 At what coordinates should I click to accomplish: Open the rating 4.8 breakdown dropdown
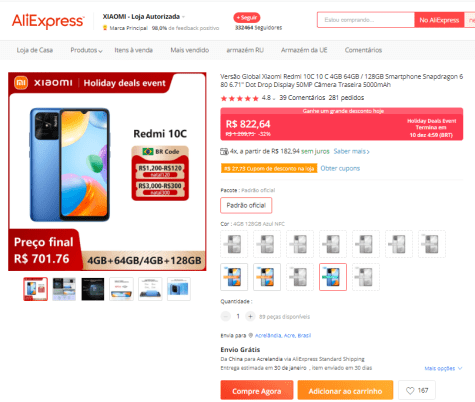274,98
